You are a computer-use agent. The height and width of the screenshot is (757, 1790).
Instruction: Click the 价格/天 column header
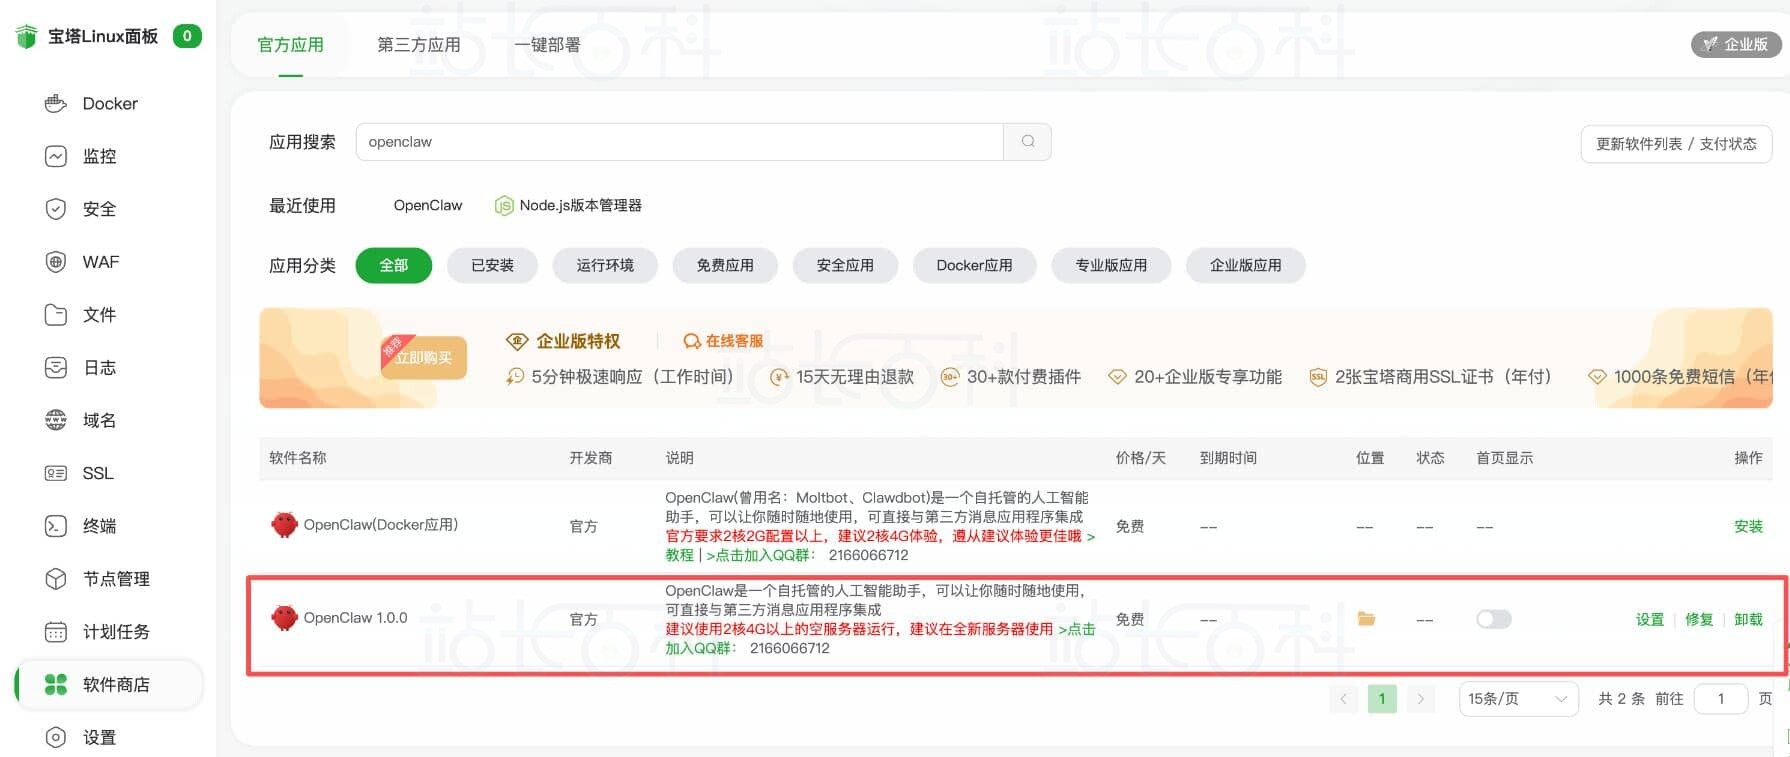point(1141,458)
